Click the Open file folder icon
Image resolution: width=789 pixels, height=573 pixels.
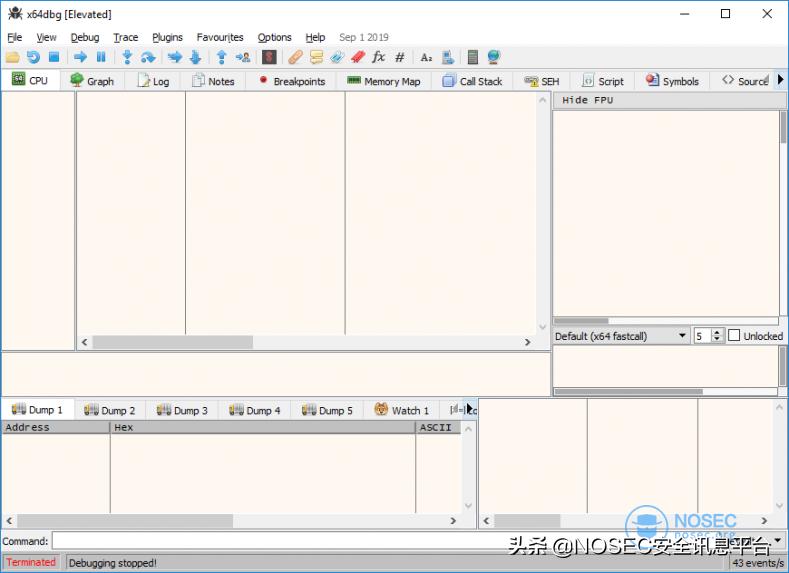pyautogui.click(x=12, y=58)
